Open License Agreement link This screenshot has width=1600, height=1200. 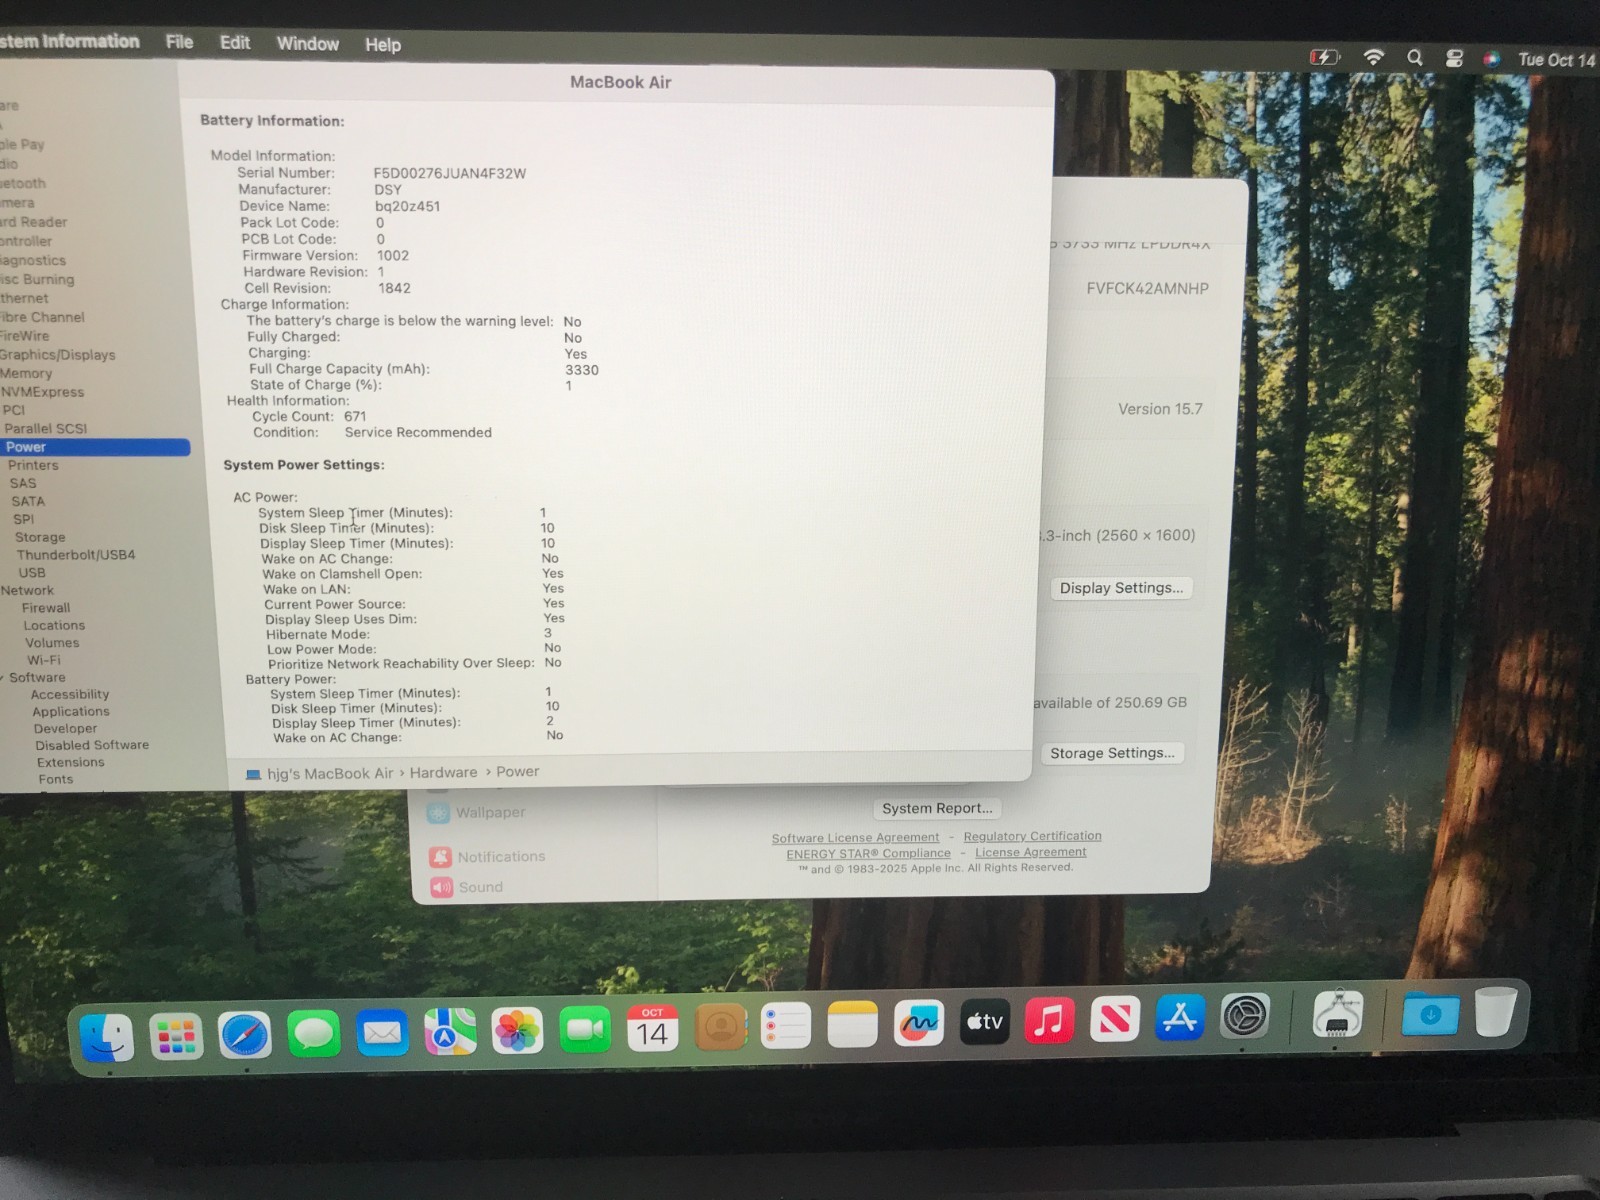1030,852
